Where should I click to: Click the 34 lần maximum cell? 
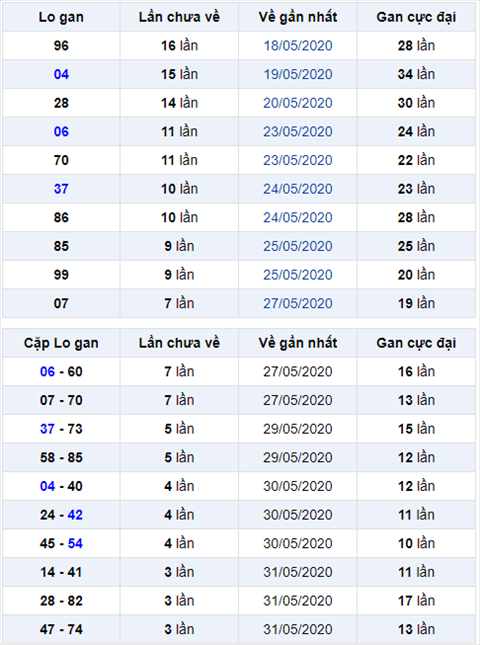click(416, 74)
